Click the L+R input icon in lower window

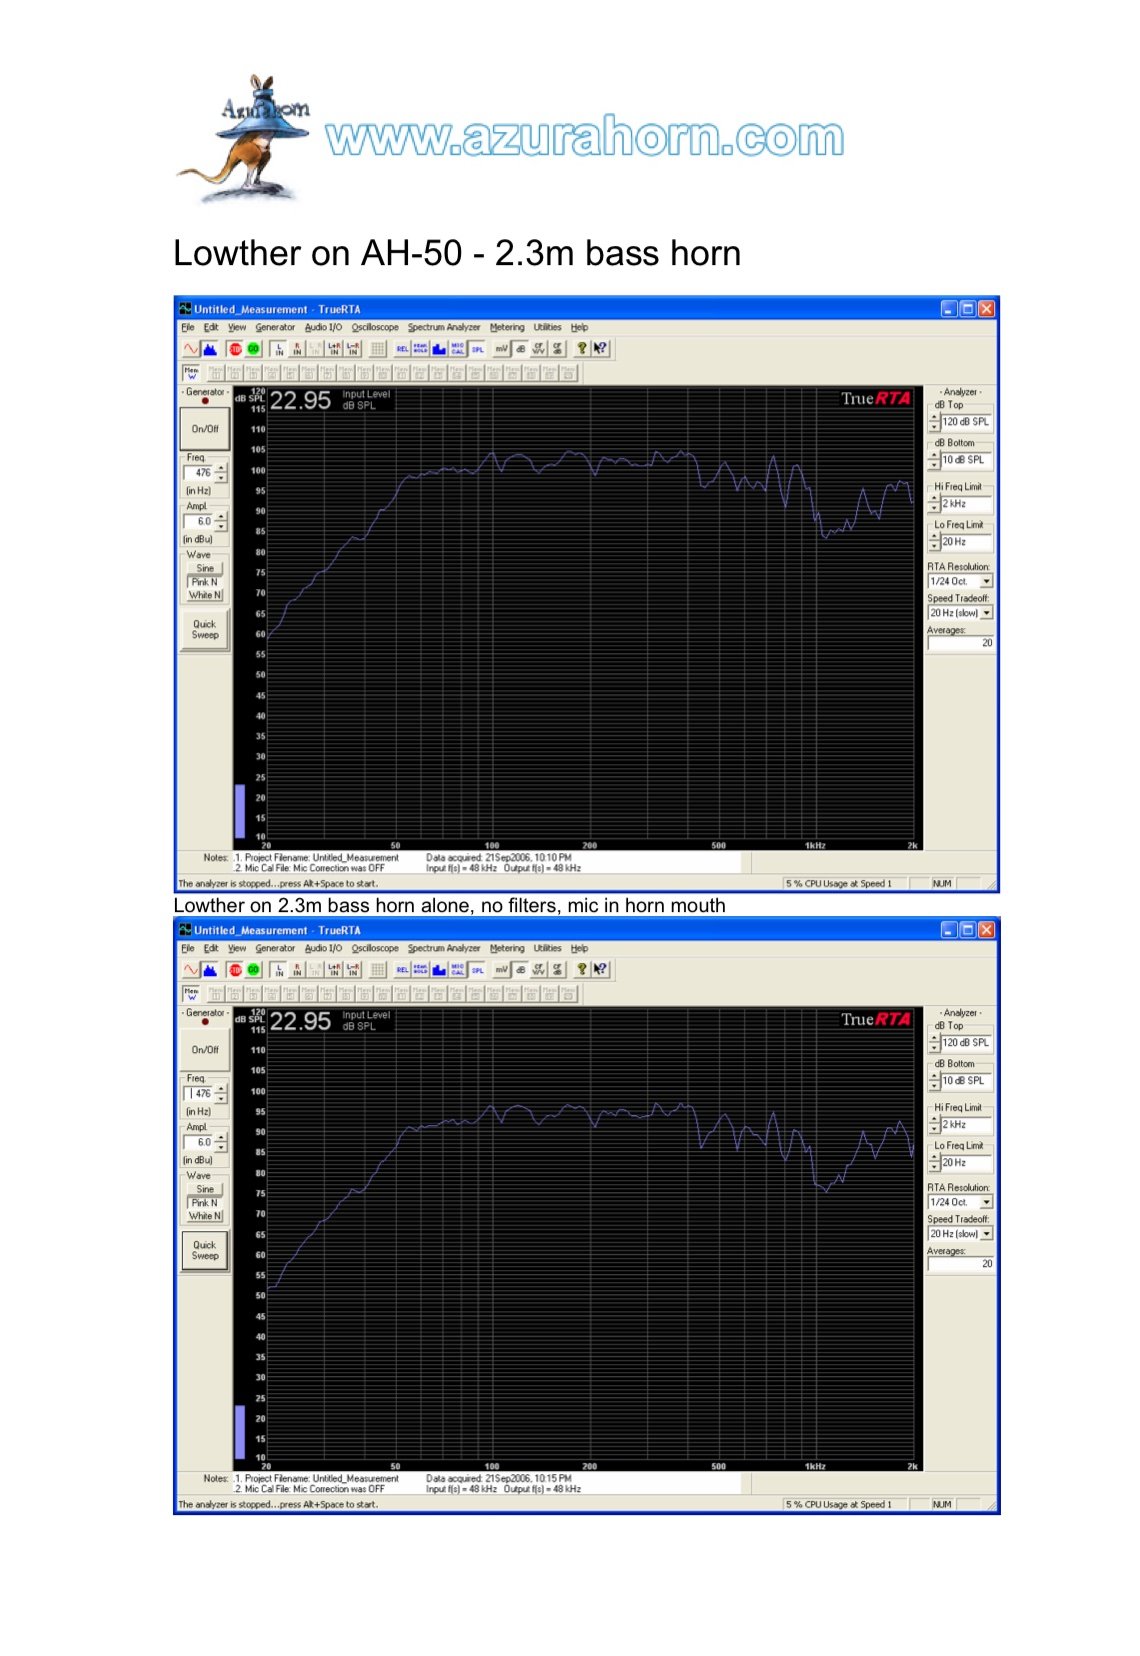click(334, 970)
